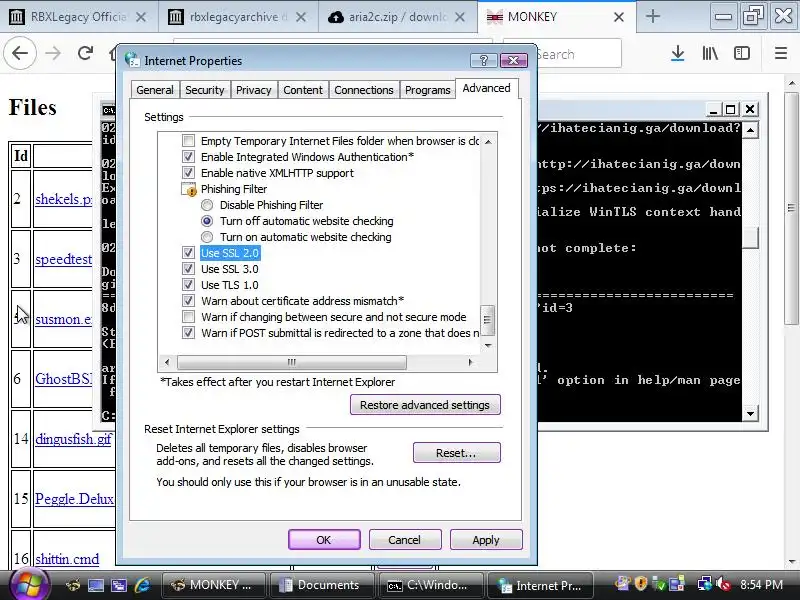Open the Windows Start orb
Screen dimensions: 800x600
(x=29, y=585)
